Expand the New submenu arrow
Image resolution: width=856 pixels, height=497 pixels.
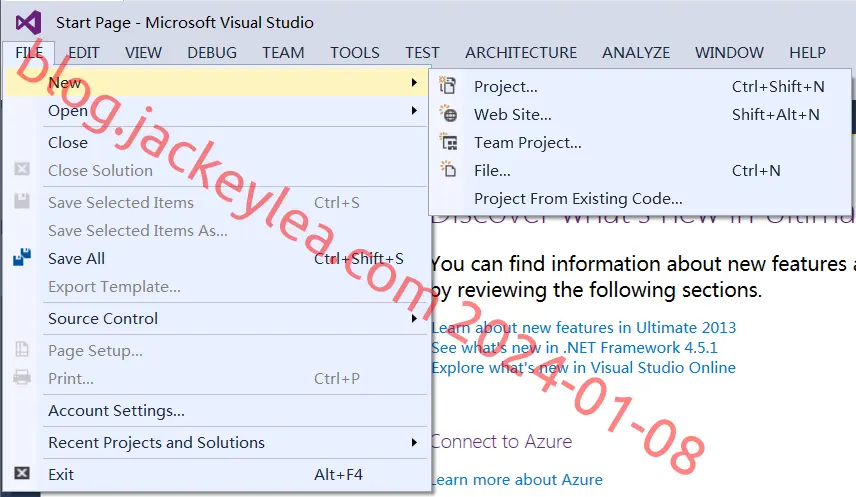click(414, 82)
